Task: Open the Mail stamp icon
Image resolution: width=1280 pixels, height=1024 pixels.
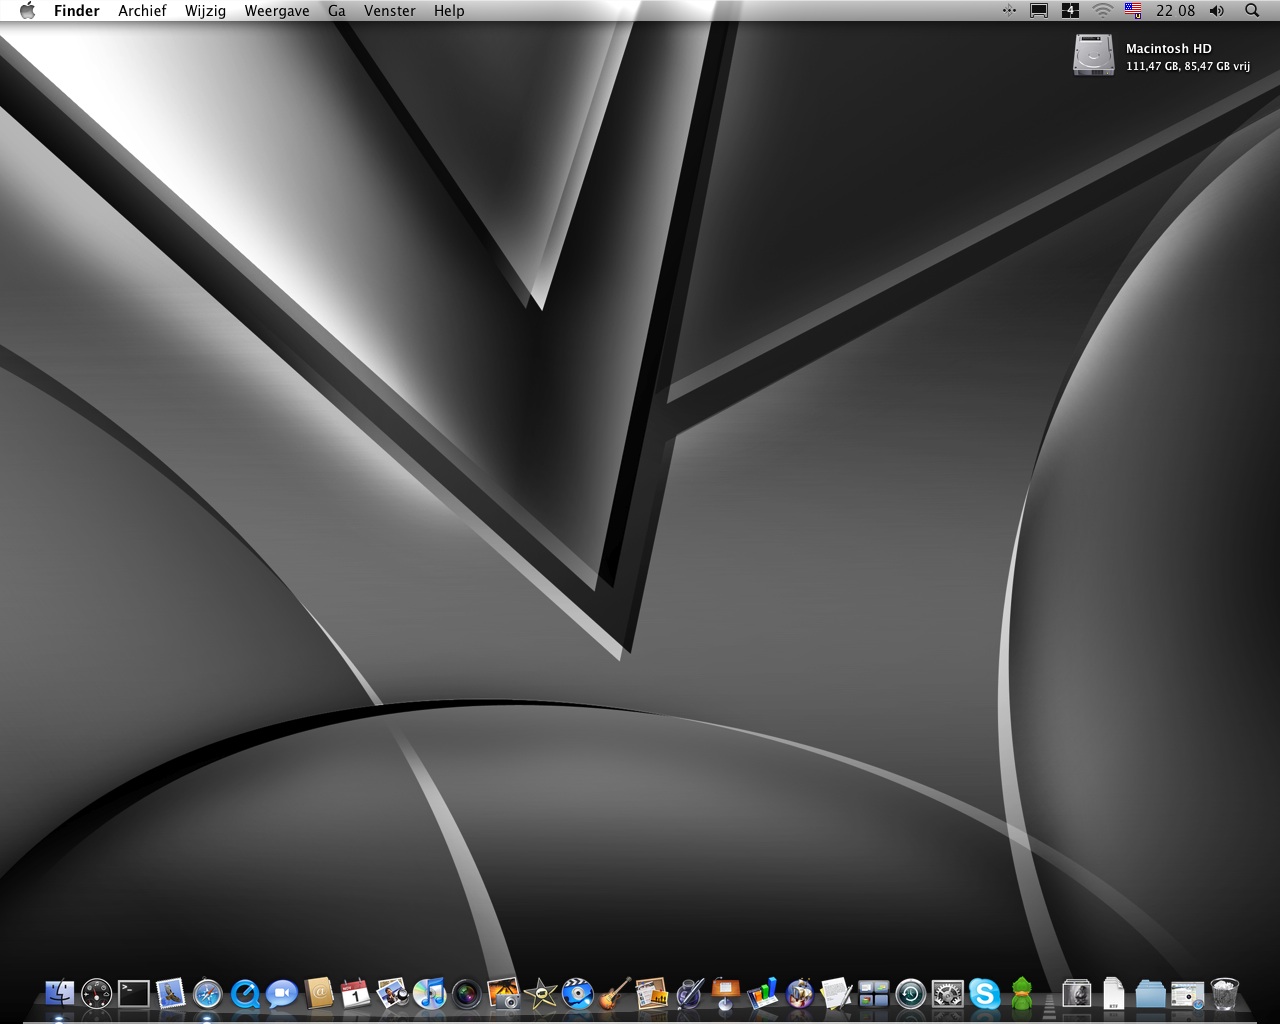Action: click(170, 994)
